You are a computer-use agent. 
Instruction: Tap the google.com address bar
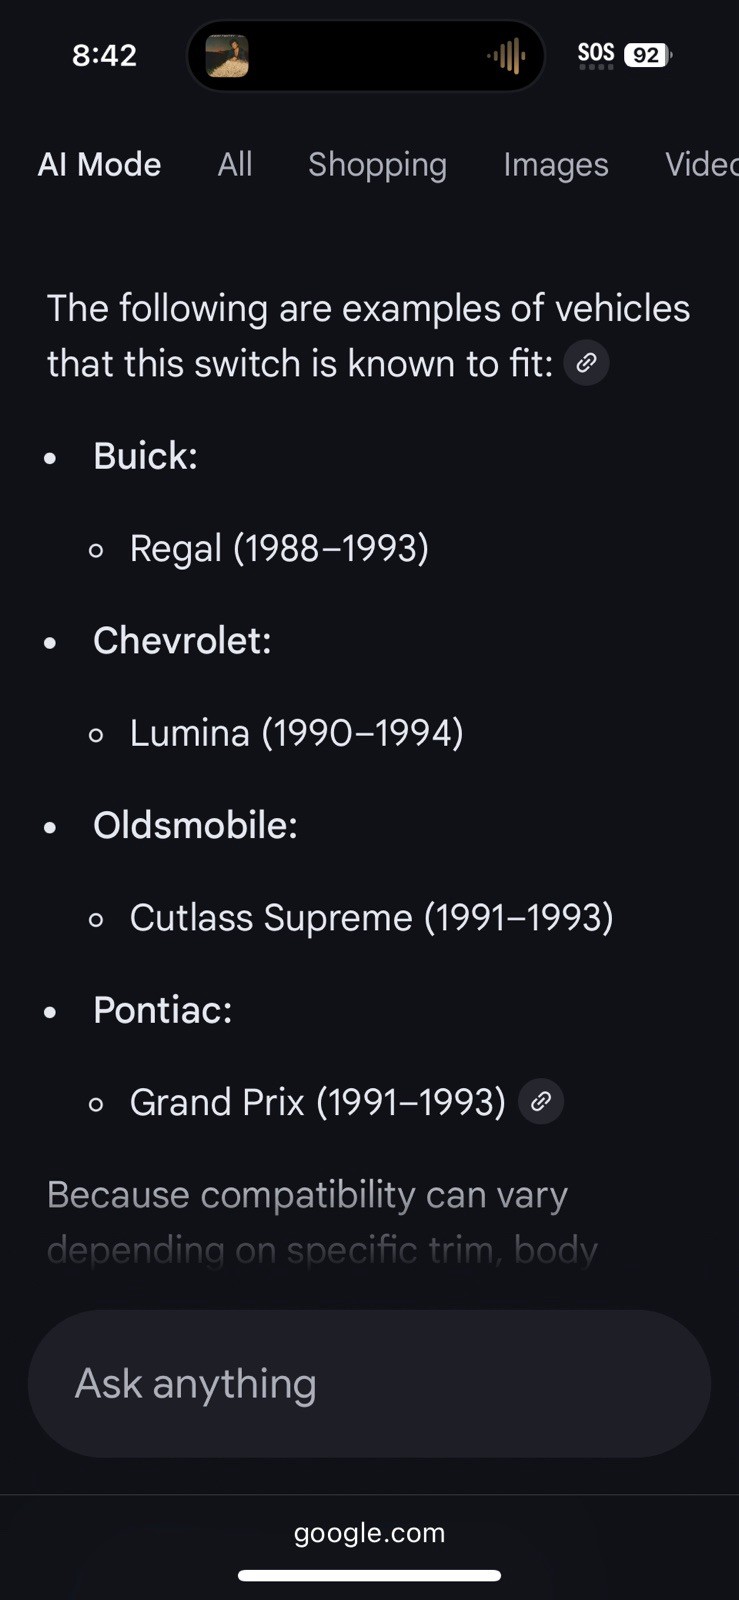click(369, 1532)
